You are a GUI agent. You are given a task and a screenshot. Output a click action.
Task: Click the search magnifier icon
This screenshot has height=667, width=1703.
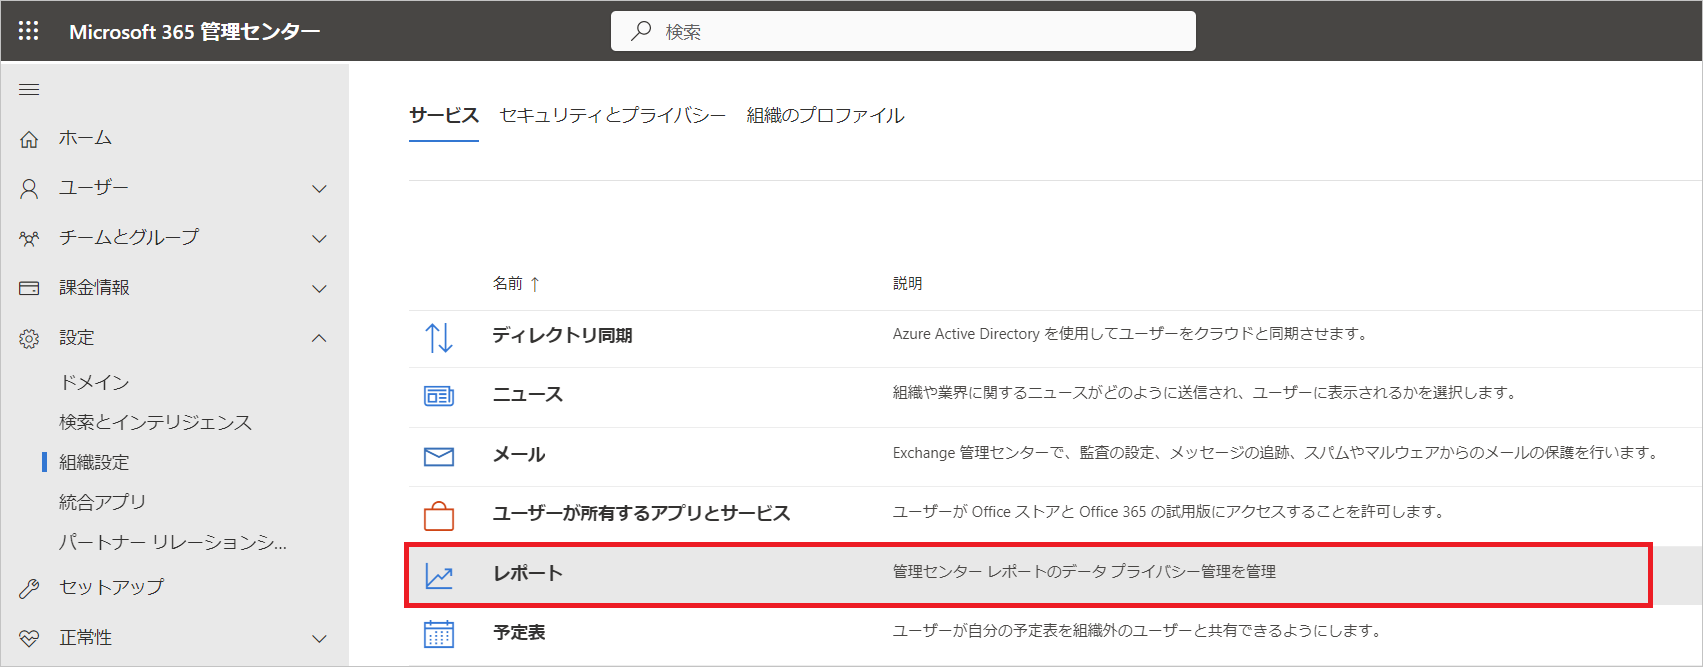click(641, 31)
